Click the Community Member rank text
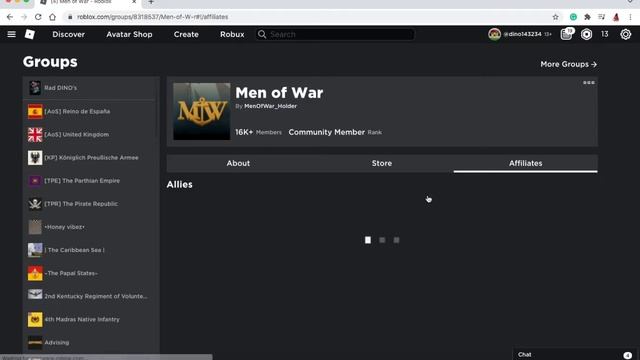The image size is (640, 360). [x=327, y=132]
